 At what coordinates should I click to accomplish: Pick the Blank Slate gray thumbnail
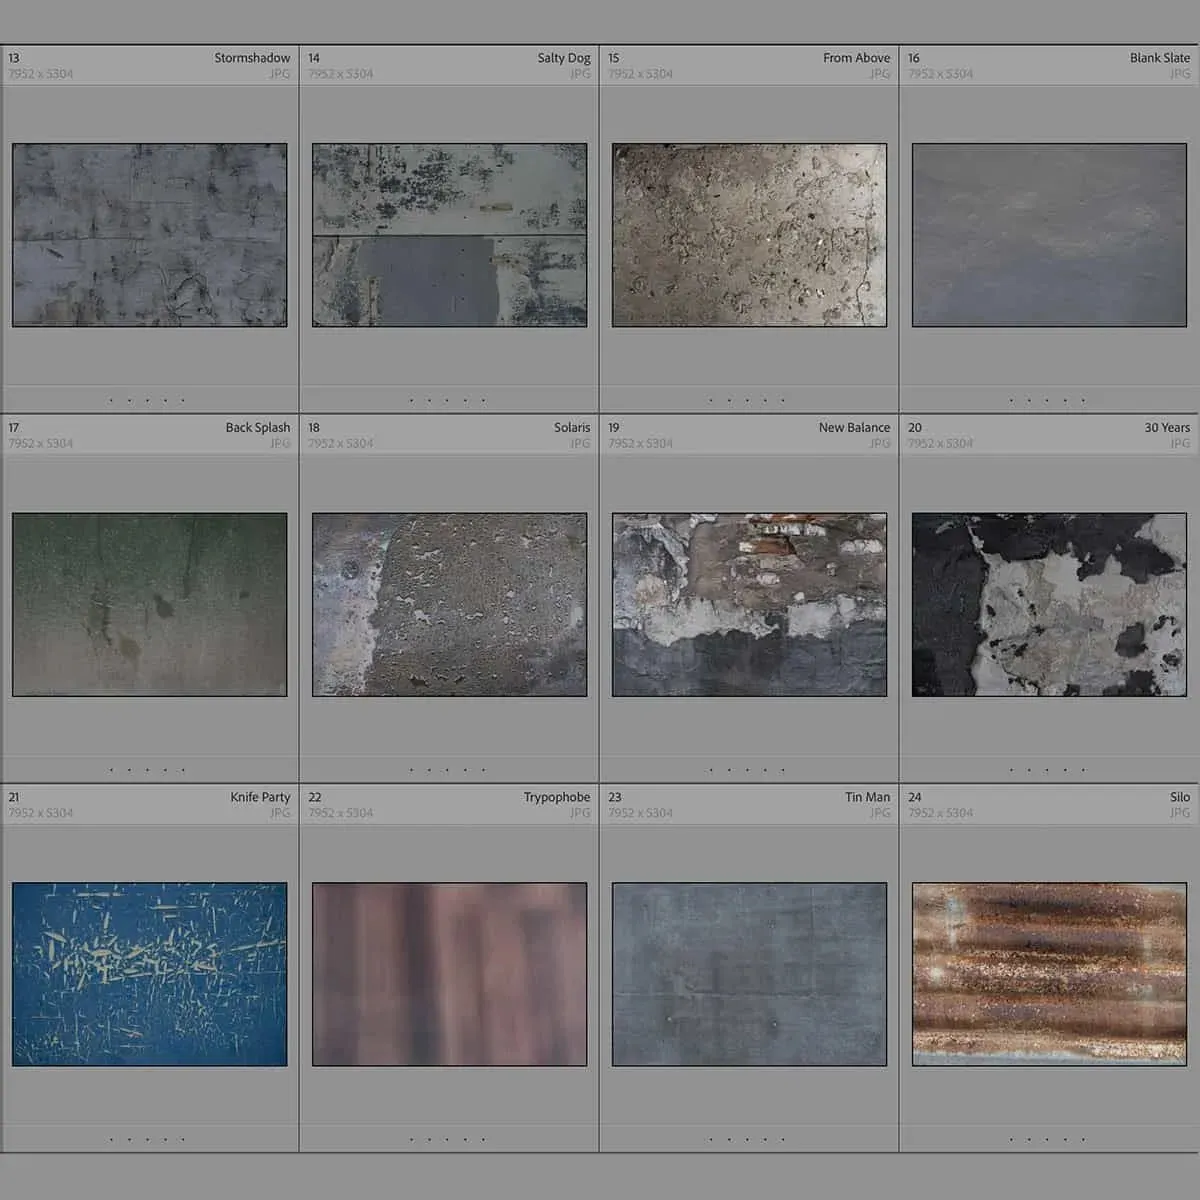[1049, 235]
